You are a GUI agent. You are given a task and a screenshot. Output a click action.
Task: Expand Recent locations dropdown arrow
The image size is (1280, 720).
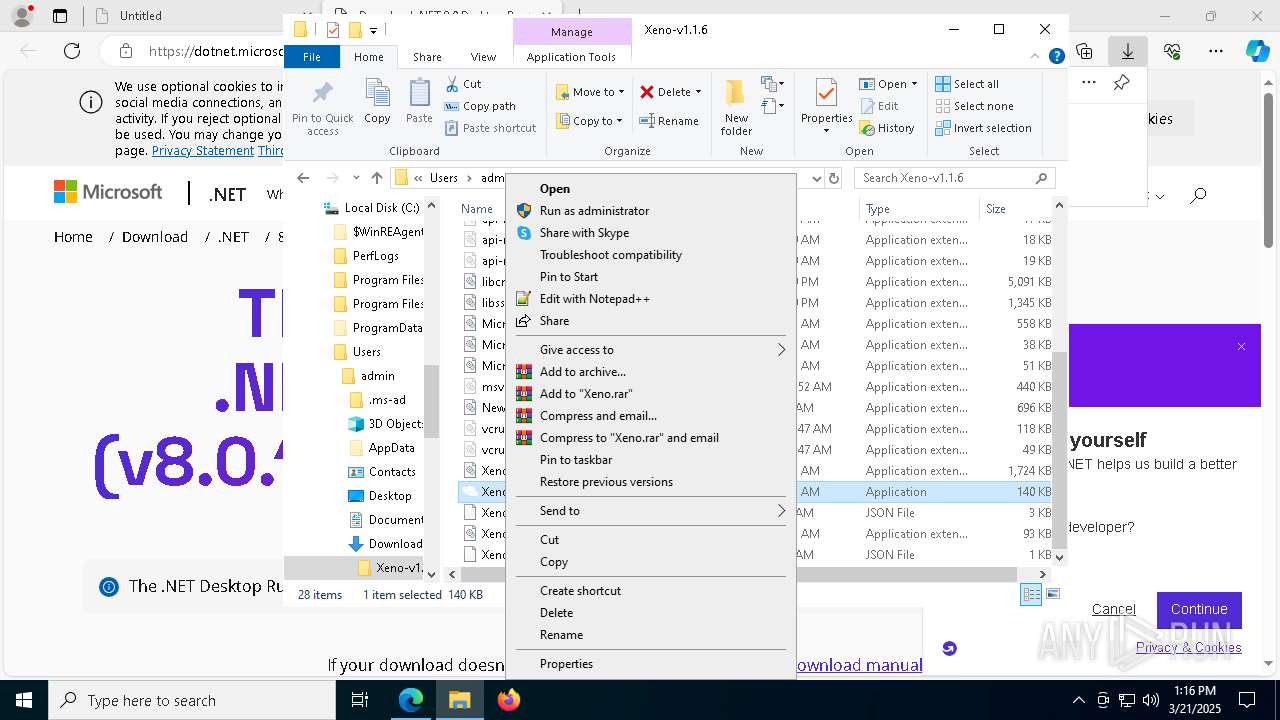pyautogui.click(x=356, y=178)
